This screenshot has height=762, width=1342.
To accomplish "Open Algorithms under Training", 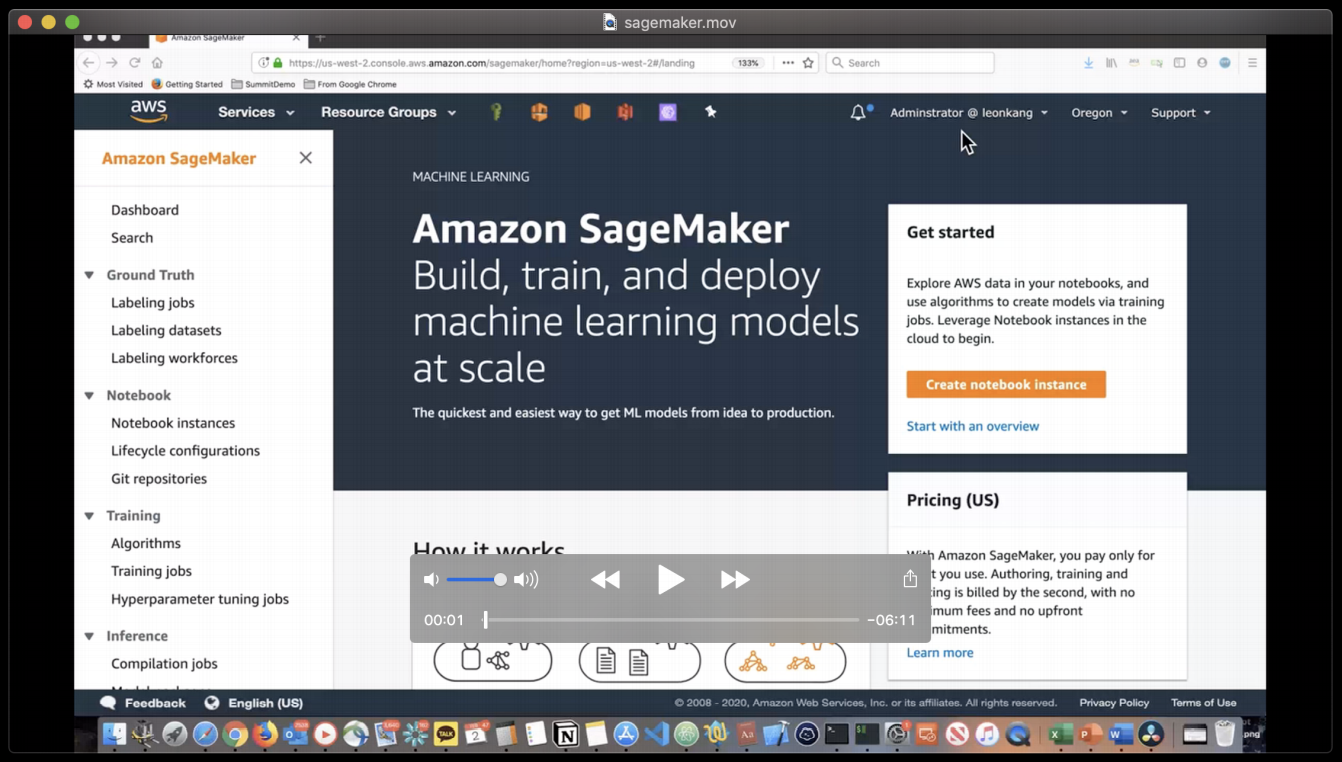I will pos(146,543).
